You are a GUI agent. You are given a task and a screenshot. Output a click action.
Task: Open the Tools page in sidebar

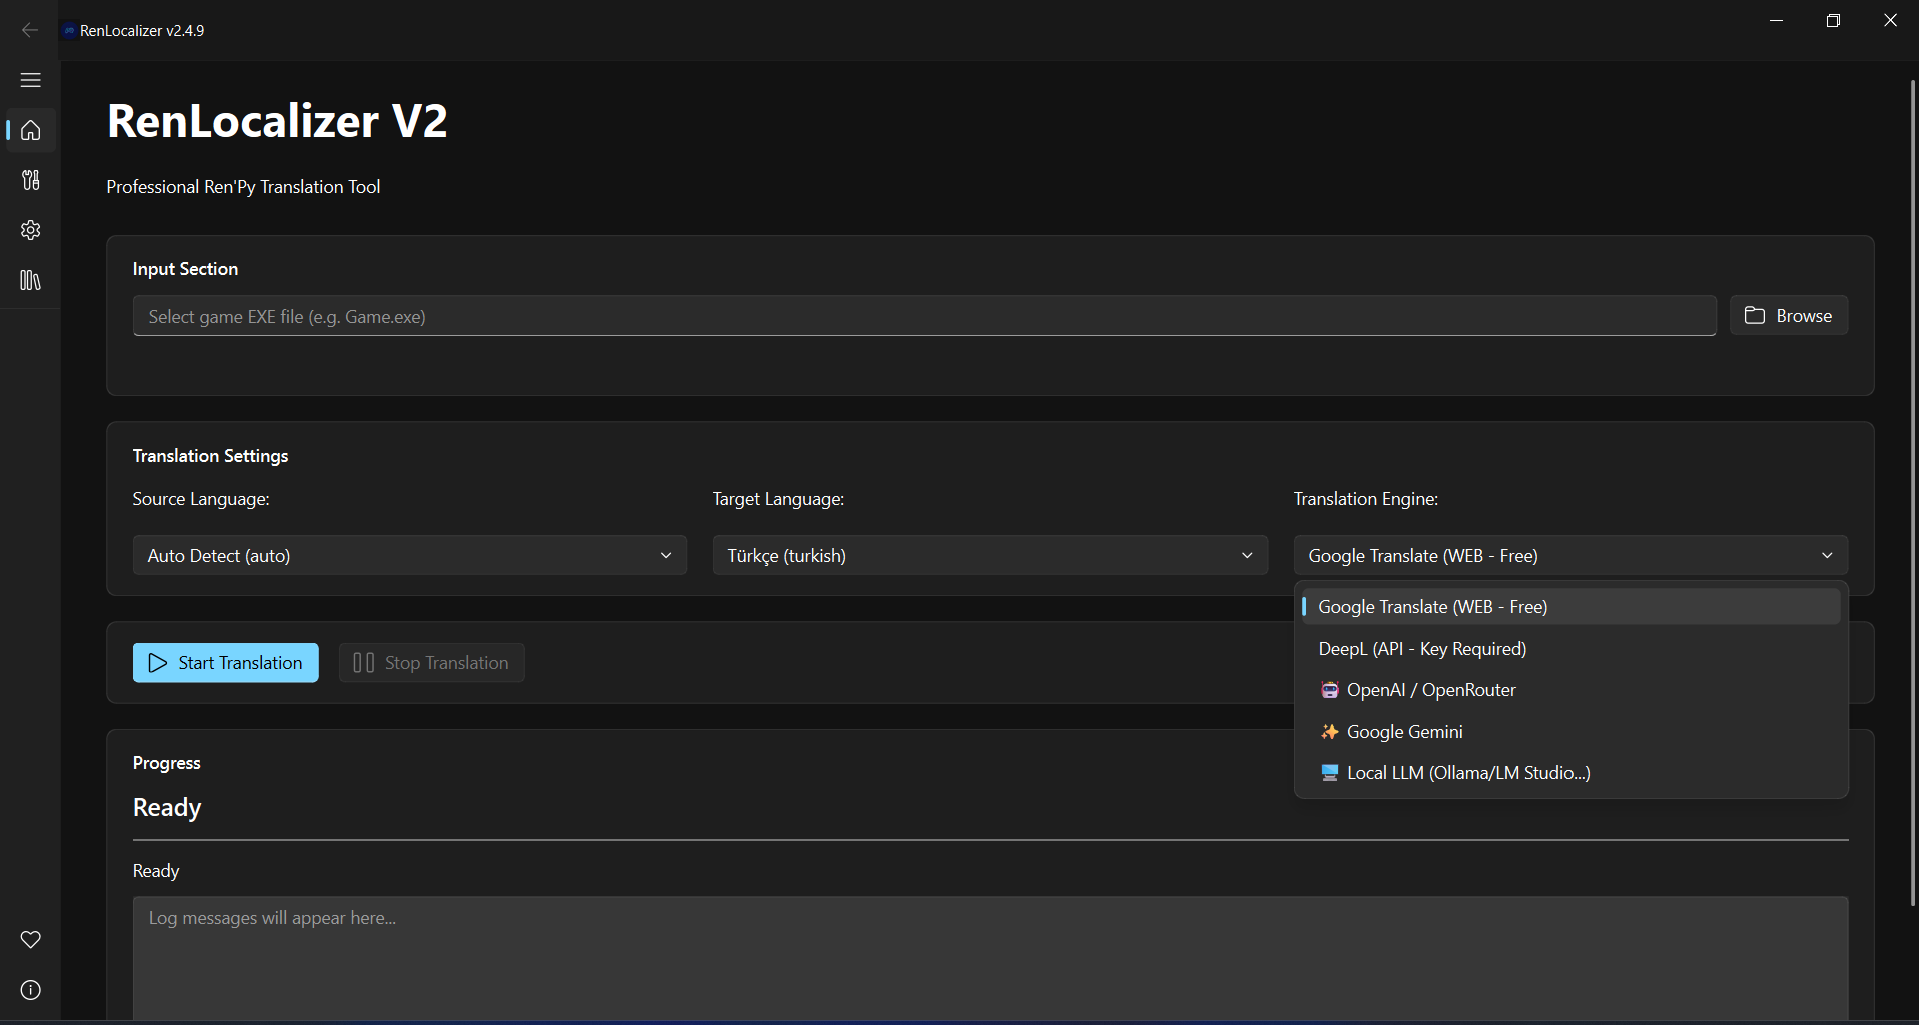pyautogui.click(x=31, y=180)
